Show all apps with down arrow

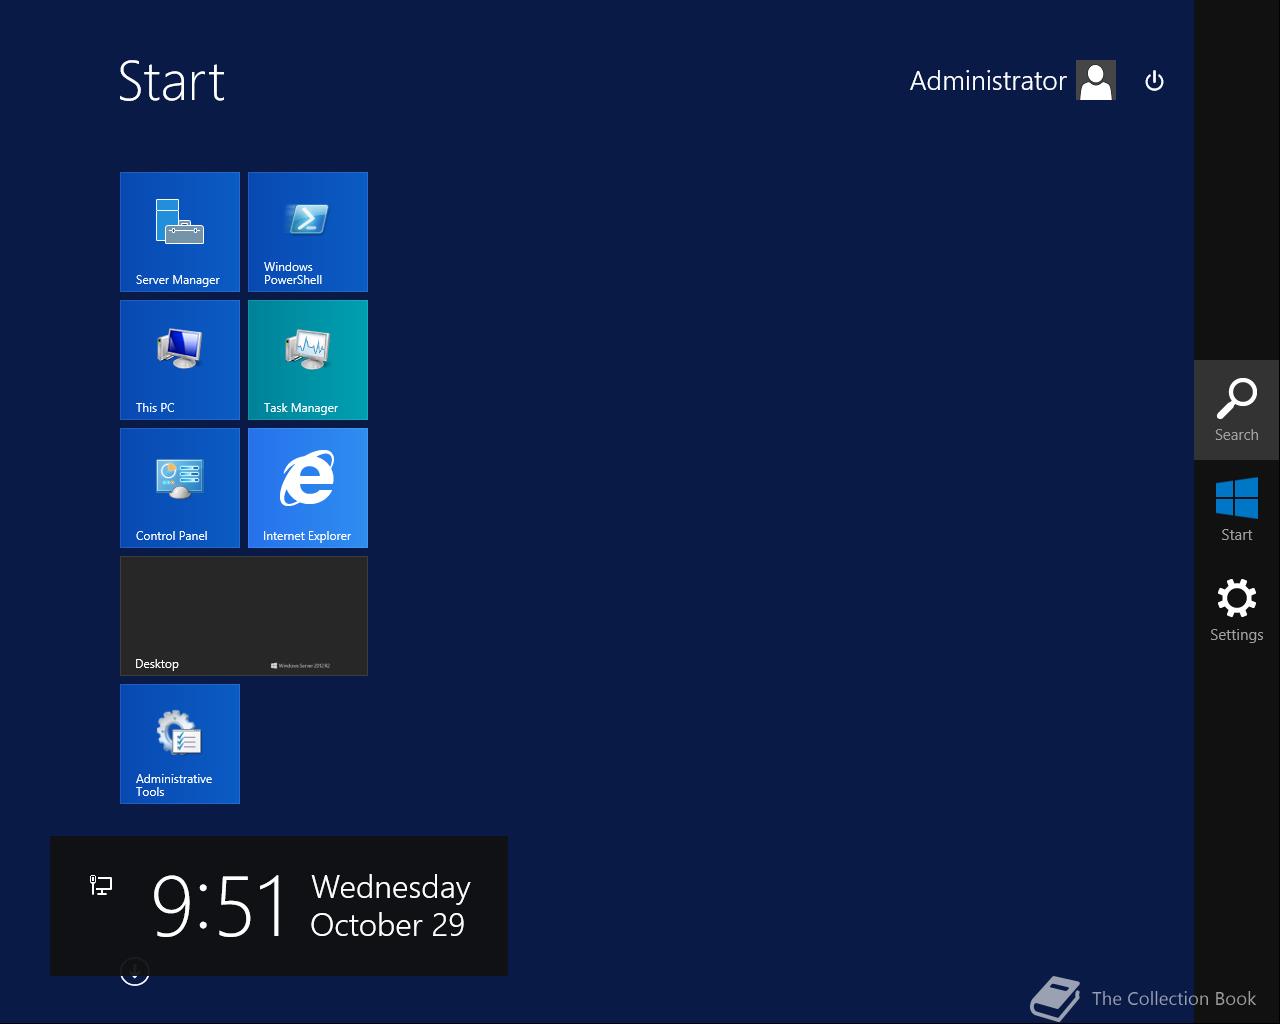click(x=135, y=971)
